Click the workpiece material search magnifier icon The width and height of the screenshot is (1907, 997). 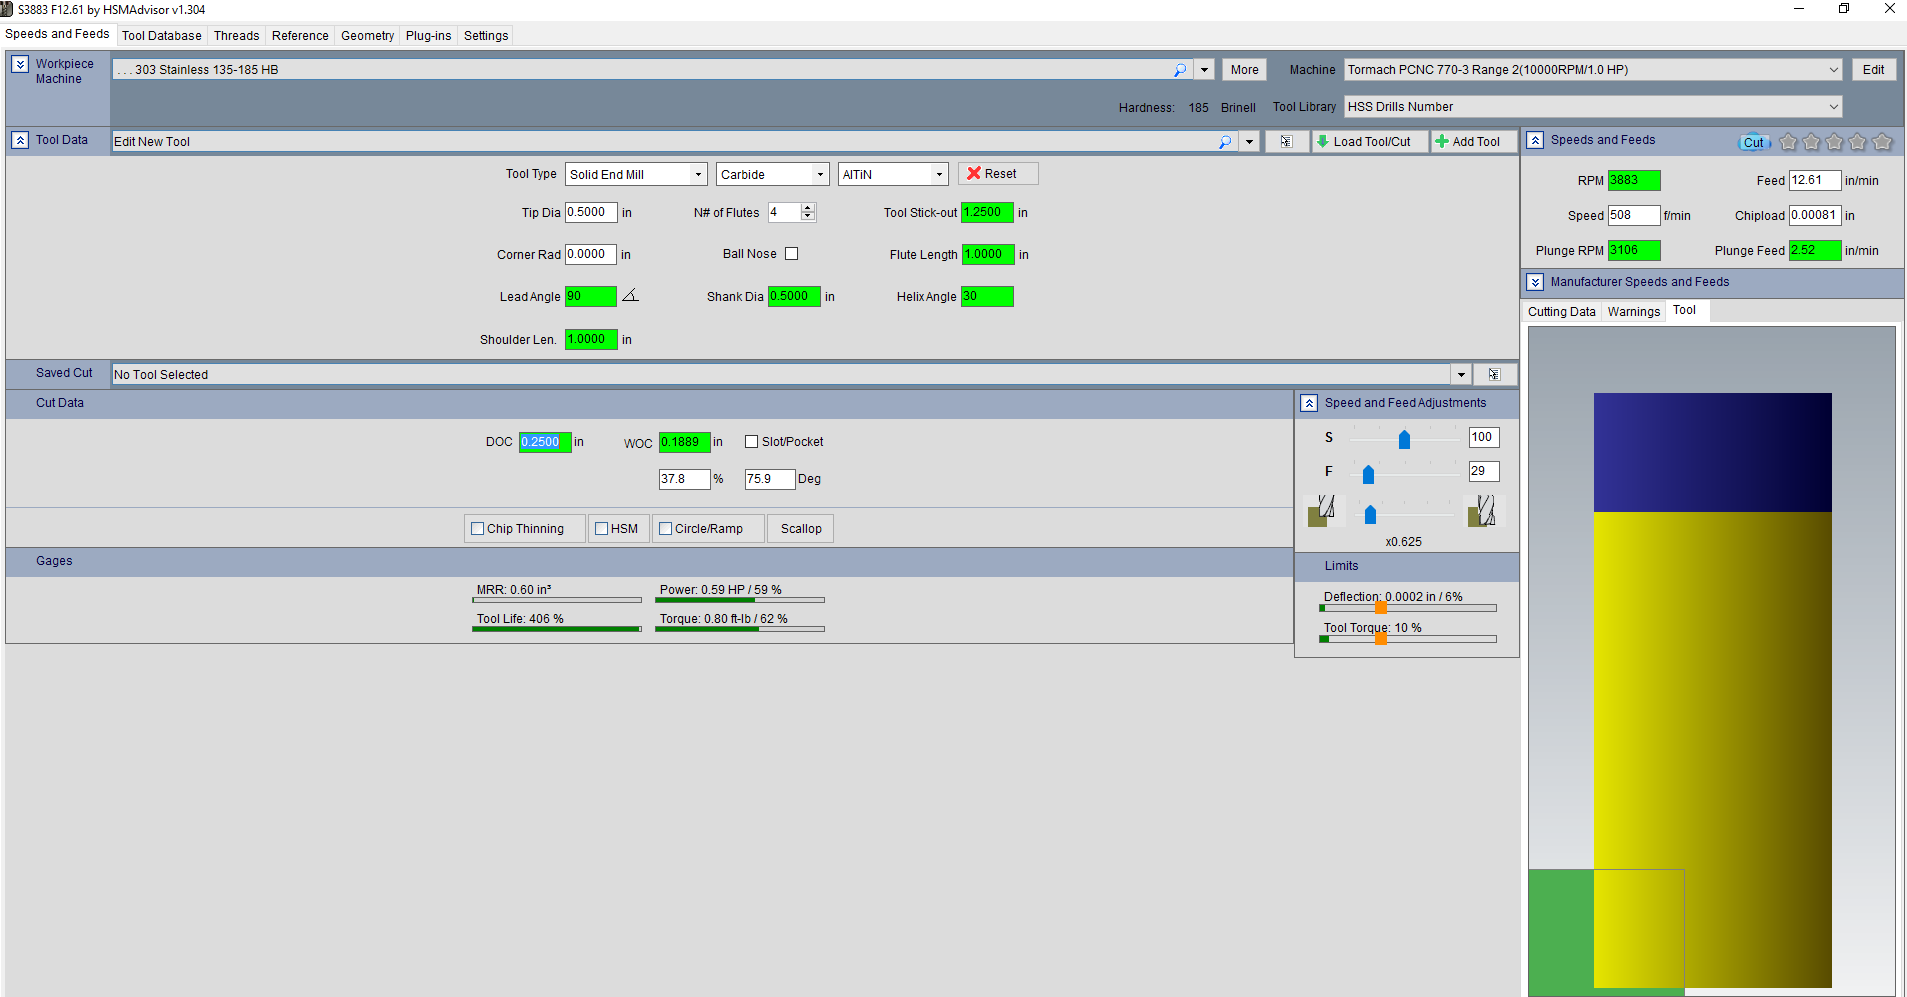coord(1180,70)
